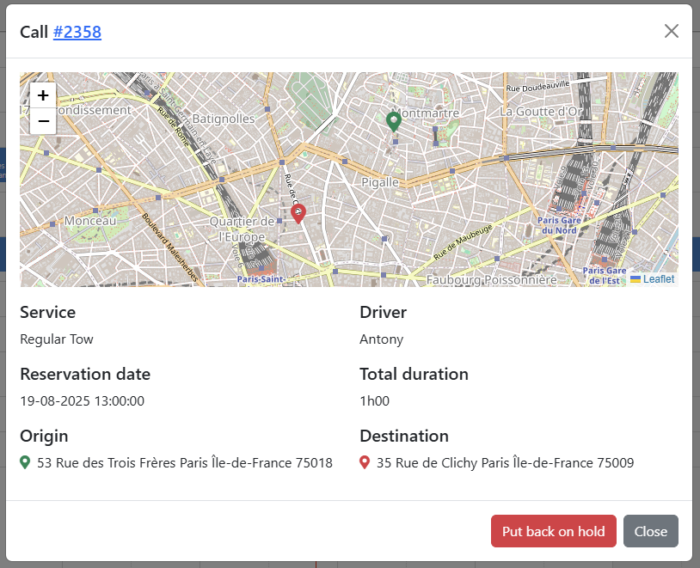This screenshot has width=700, height=568.
Task: Open the Leaflet attribution link
Action: coord(657,279)
